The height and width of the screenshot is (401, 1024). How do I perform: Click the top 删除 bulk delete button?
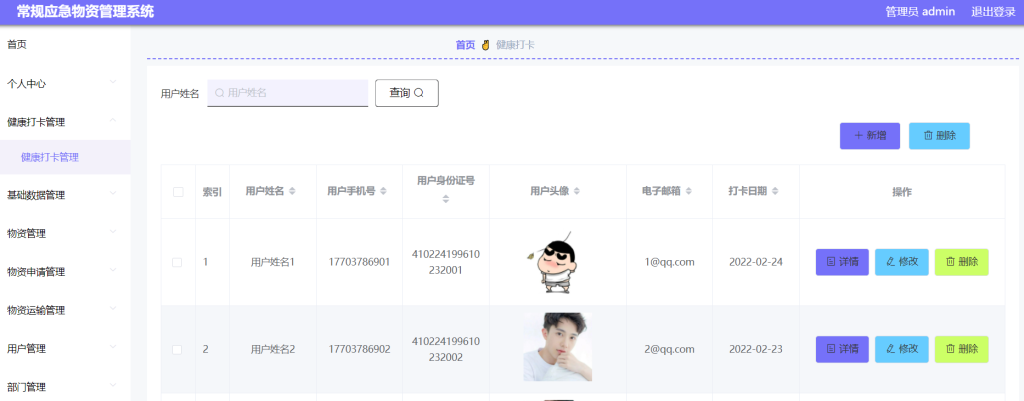click(x=939, y=136)
